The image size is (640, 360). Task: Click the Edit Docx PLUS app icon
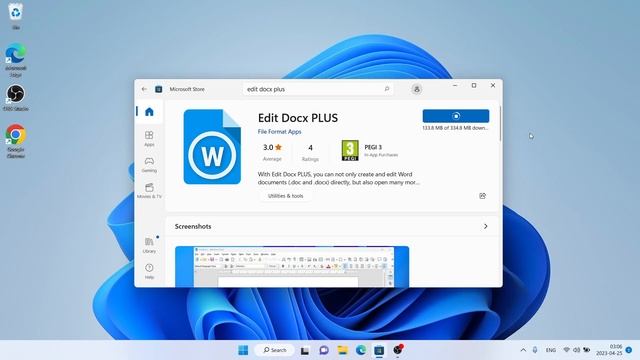pyautogui.click(x=212, y=147)
